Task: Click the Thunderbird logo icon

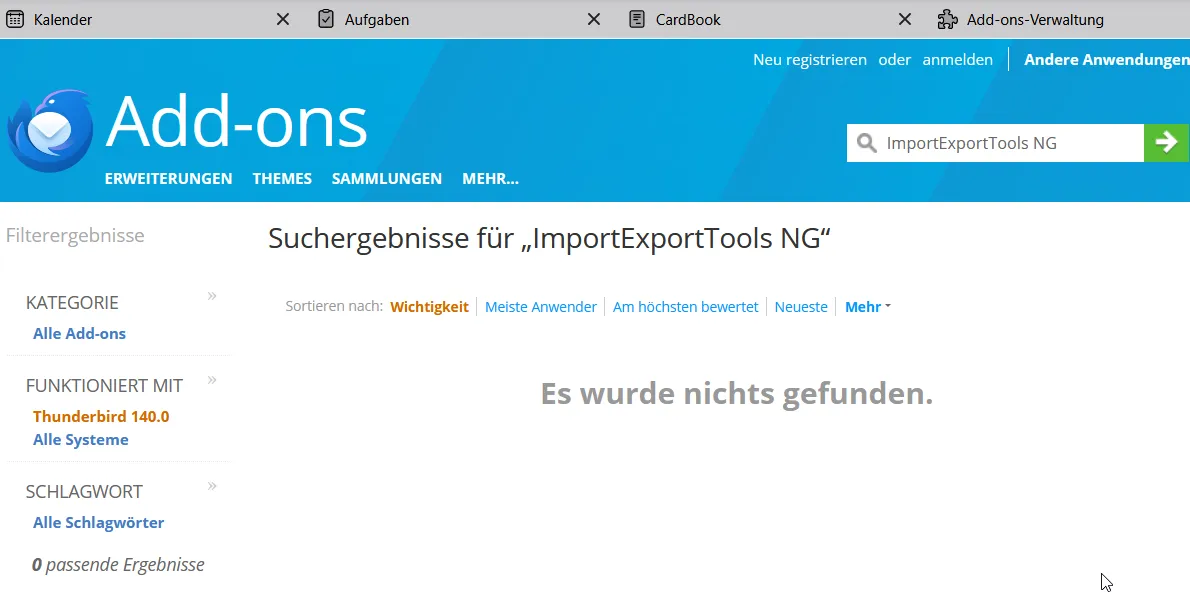Action: pyautogui.click(x=50, y=130)
